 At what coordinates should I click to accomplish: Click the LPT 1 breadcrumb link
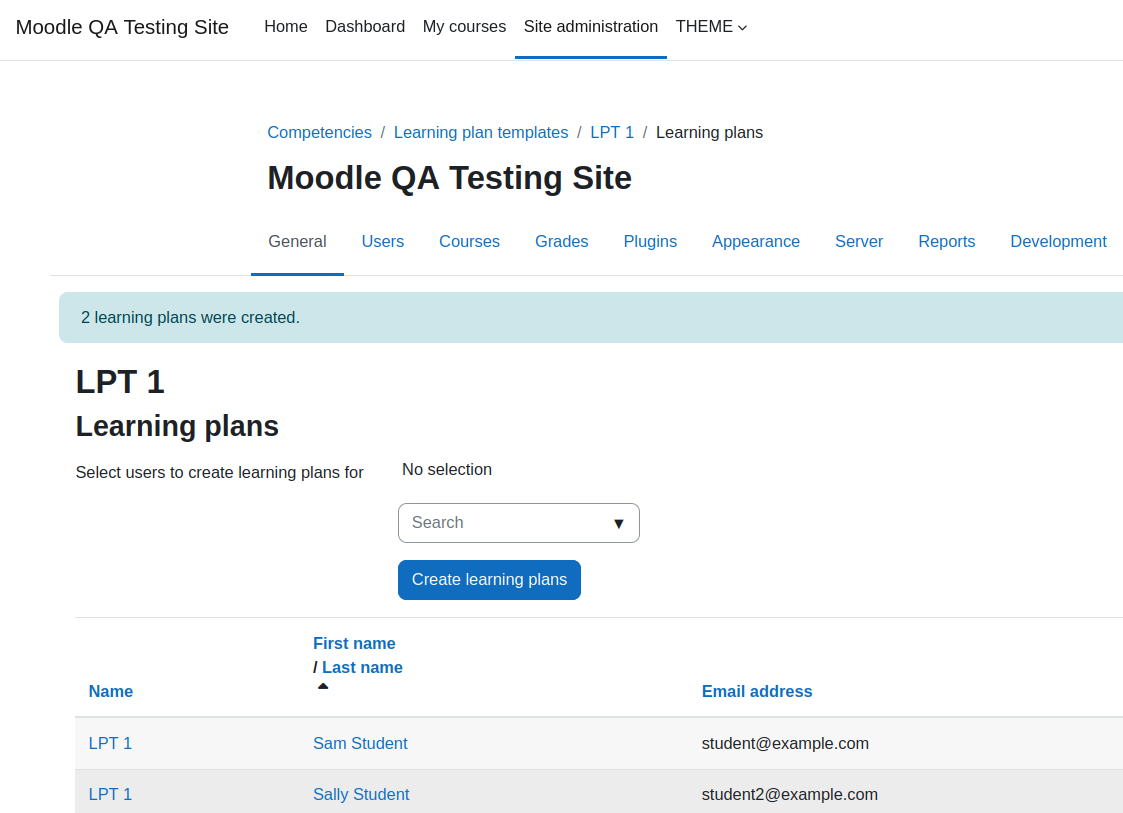[x=612, y=133]
